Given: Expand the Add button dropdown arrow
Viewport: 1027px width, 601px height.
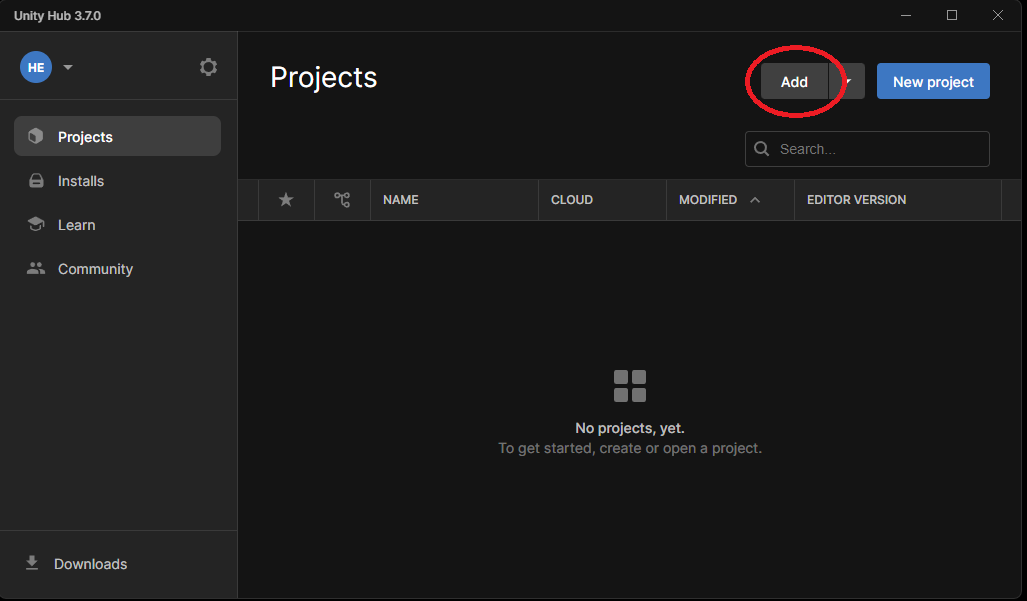Looking at the screenshot, I should [x=848, y=81].
